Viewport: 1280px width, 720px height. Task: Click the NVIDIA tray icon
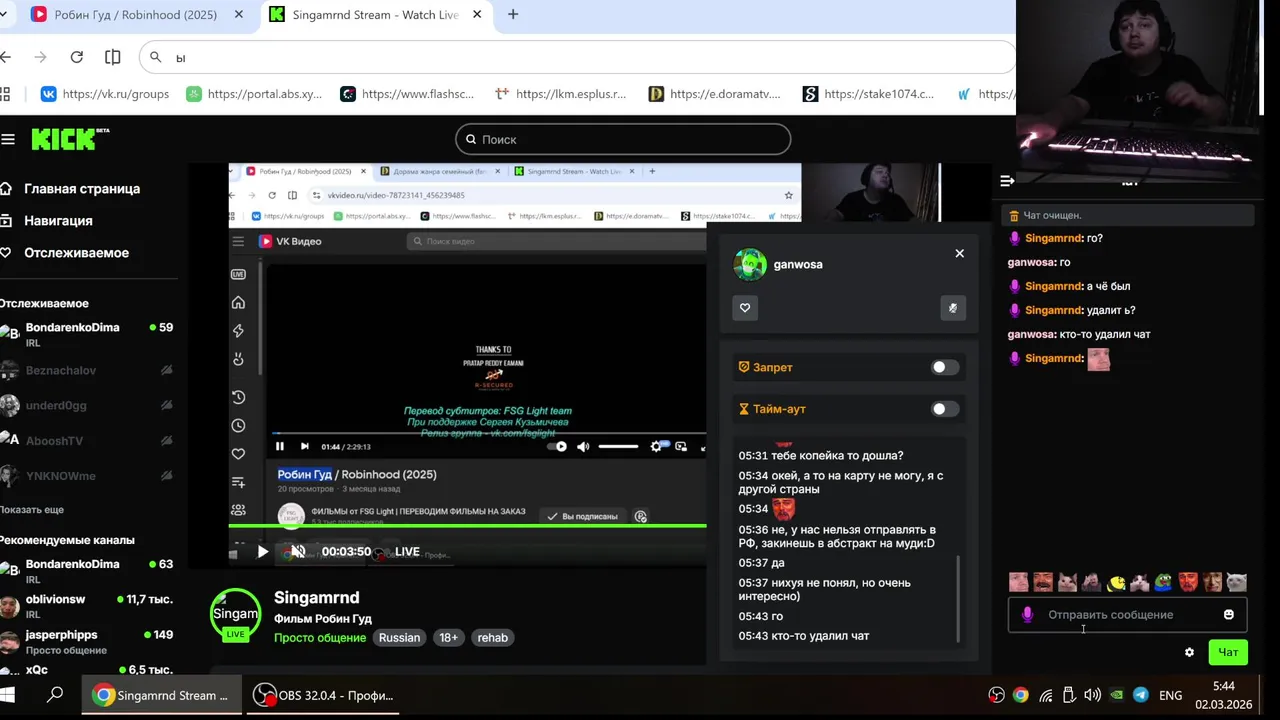1116,695
